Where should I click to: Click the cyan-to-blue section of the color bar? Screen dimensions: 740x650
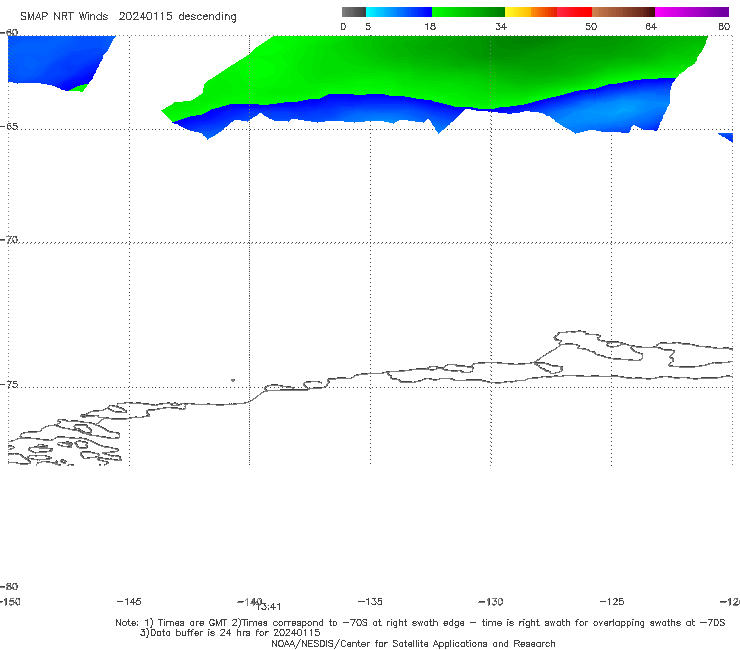coord(399,12)
